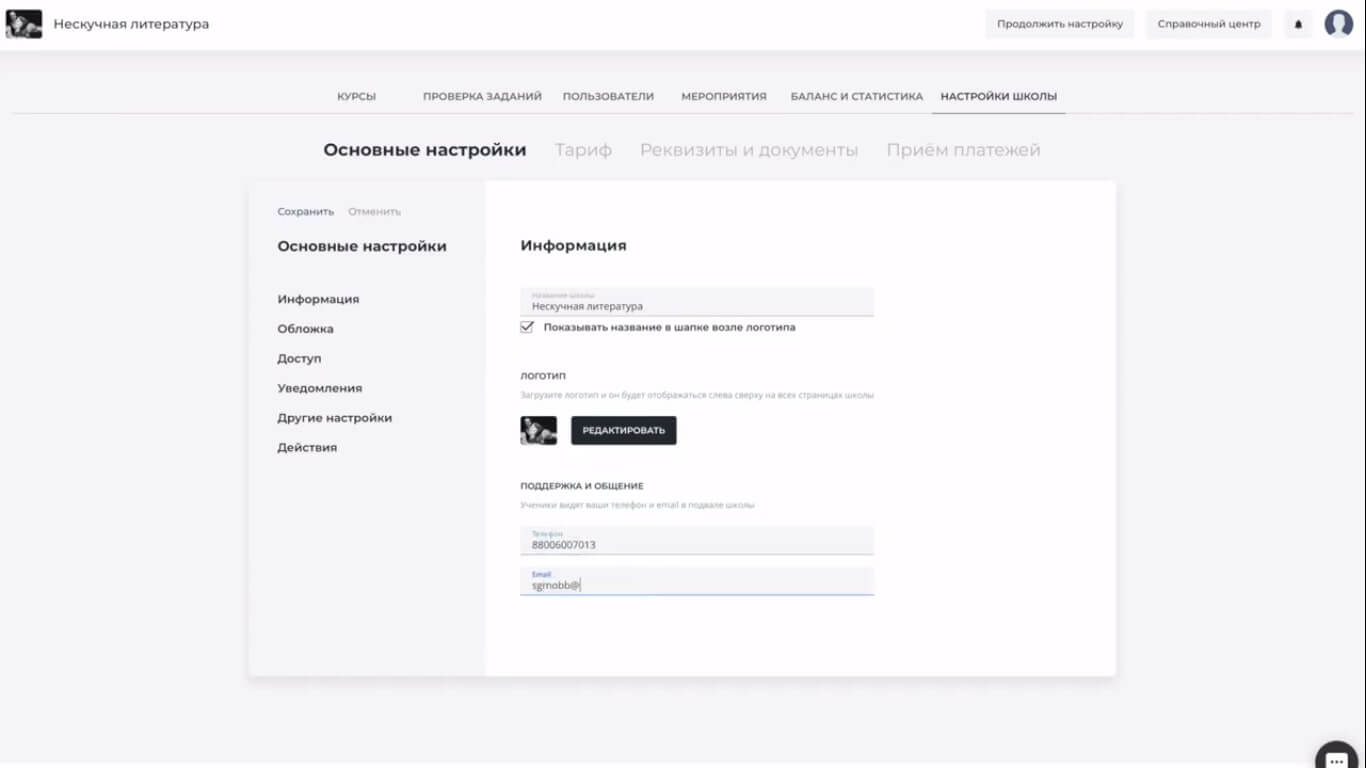This screenshot has width=1366, height=768.
Task: Click РЕДАКТИРОВАТЬ next to the logo
Action: [x=623, y=430]
